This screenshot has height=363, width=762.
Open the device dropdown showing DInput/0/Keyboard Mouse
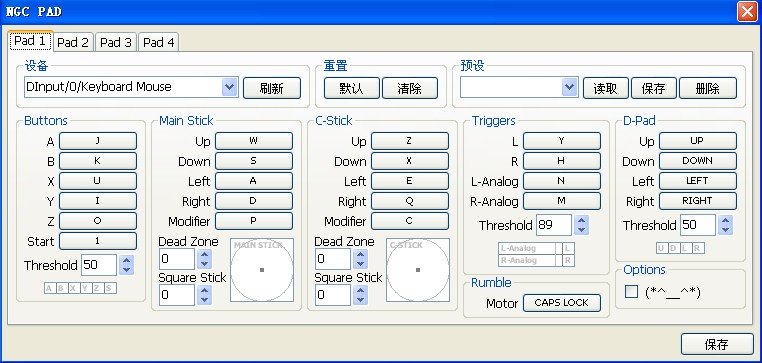tap(131, 87)
